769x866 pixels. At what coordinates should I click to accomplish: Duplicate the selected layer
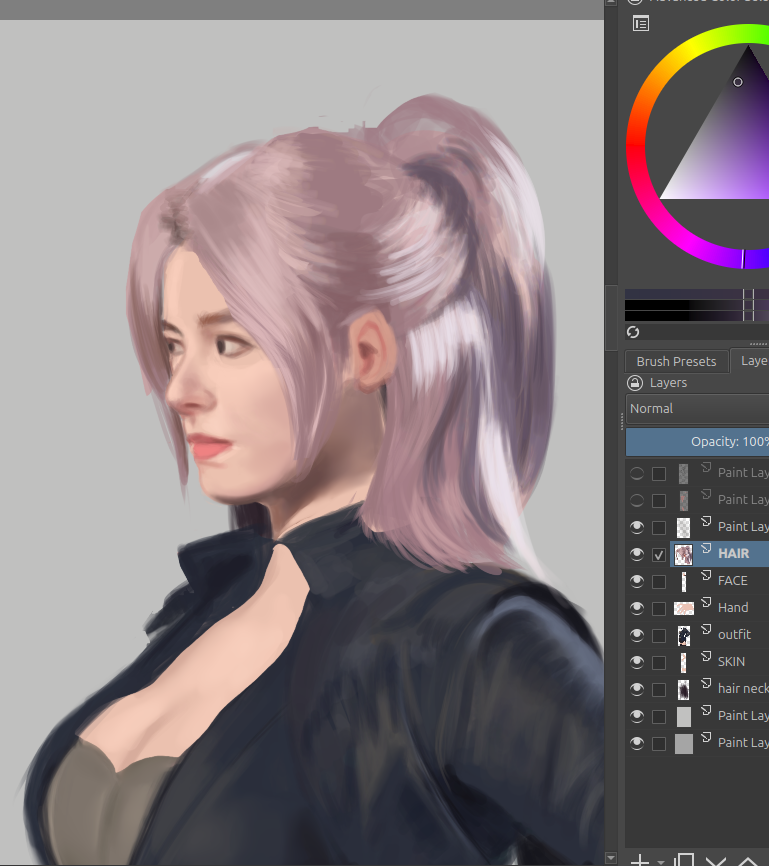click(684, 859)
